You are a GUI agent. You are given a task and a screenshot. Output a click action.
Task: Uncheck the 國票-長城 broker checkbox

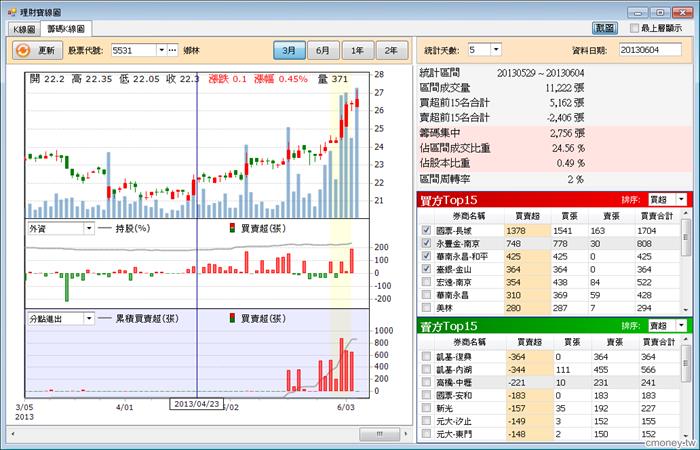[427, 230]
